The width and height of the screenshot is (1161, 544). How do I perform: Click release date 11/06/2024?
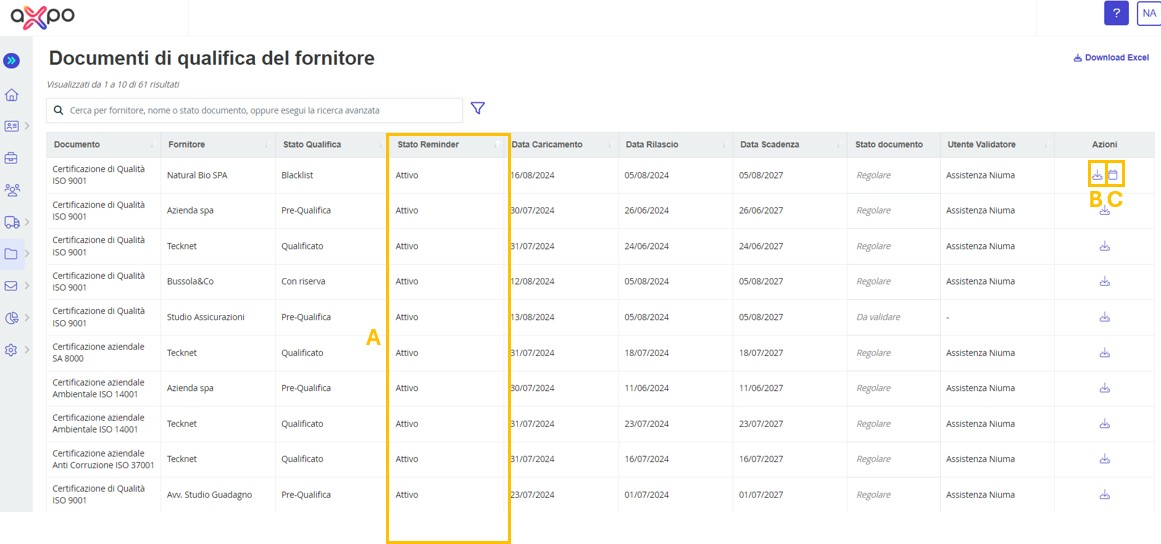click(646, 389)
